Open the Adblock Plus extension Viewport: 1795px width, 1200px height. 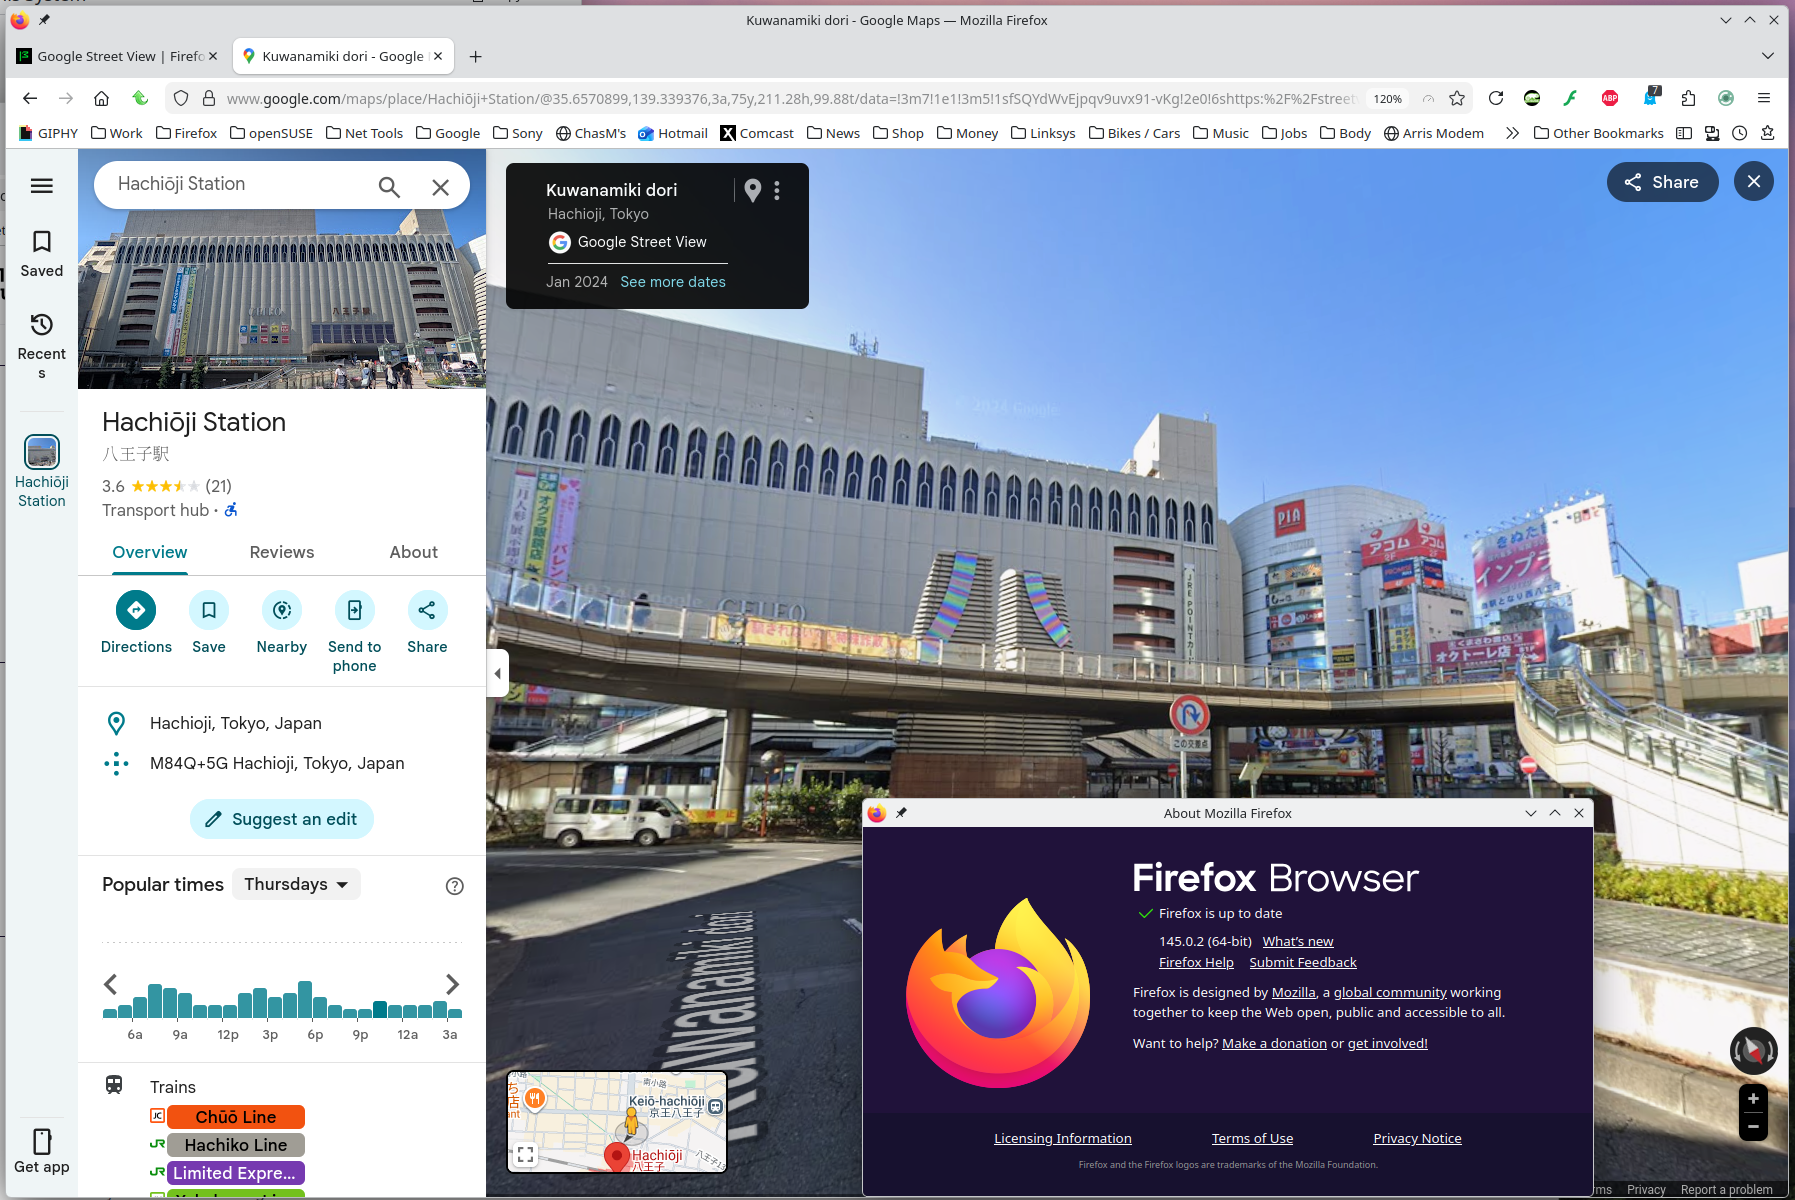point(1610,98)
